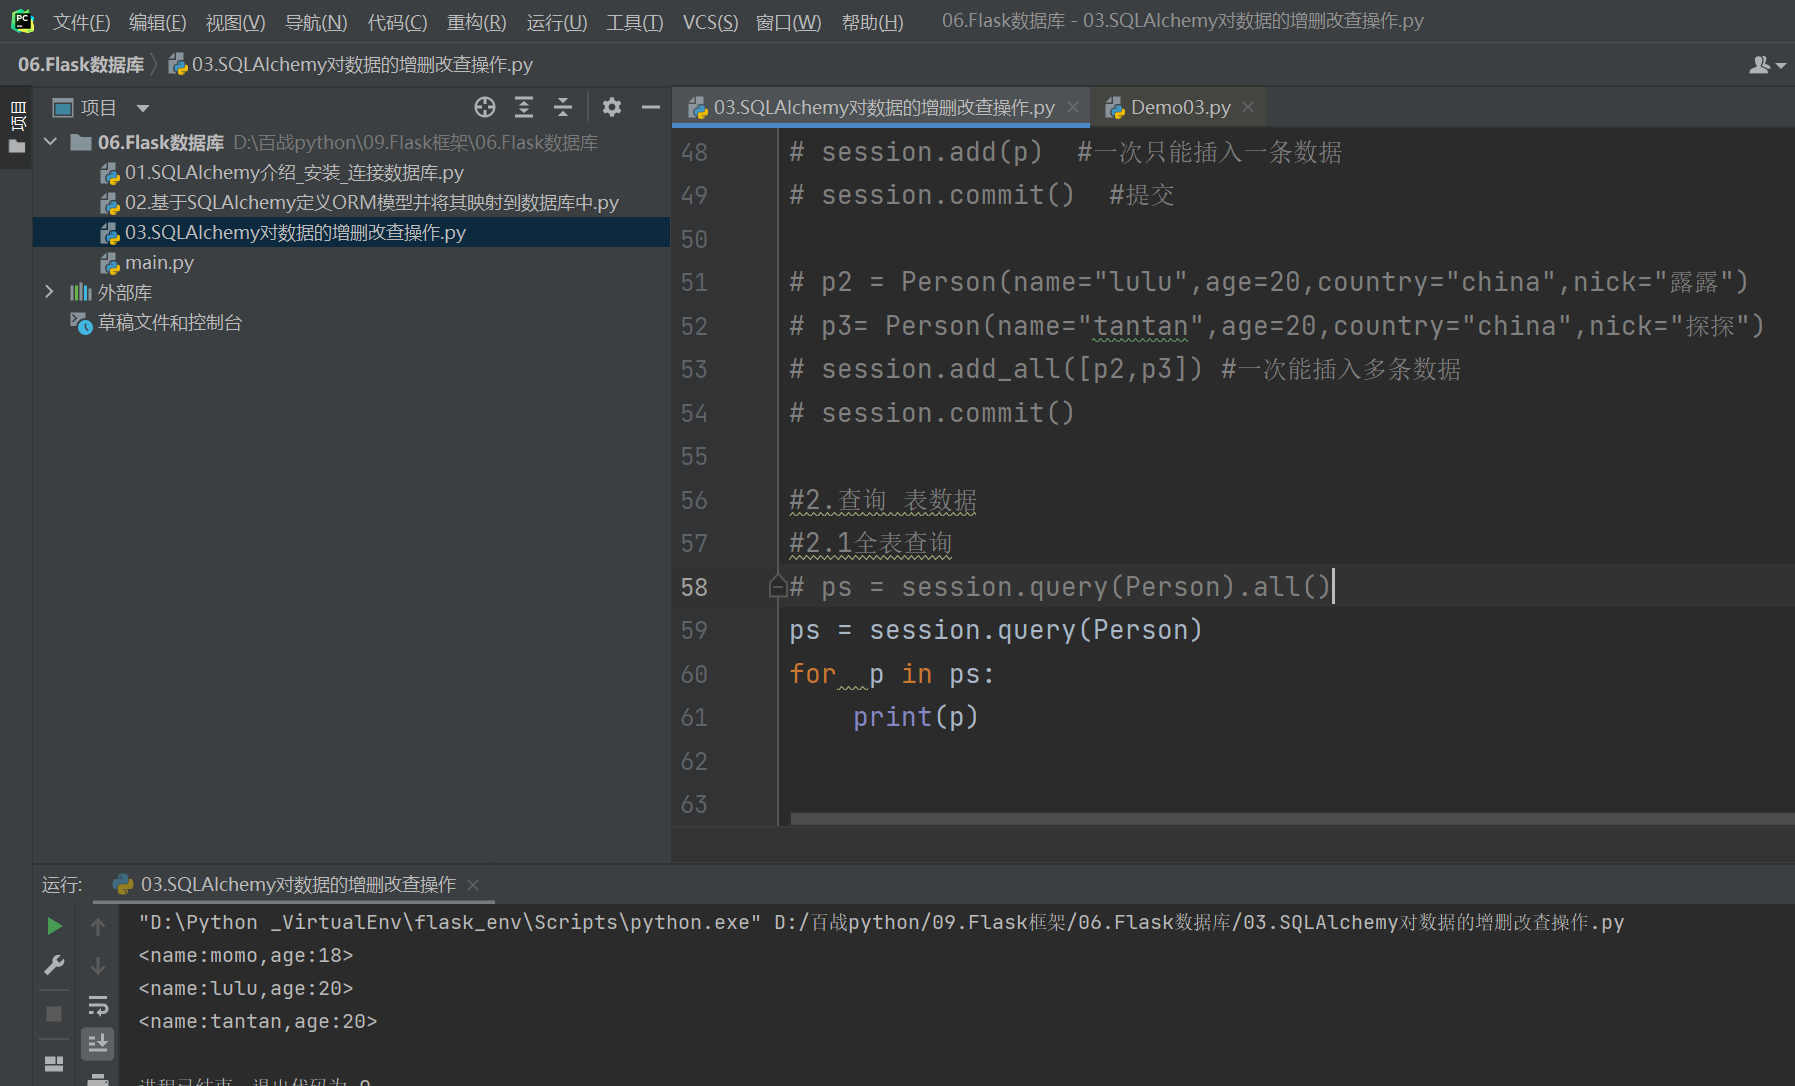Click the restore layout icon in run panel
1795x1086 pixels.
click(x=55, y=1063)
